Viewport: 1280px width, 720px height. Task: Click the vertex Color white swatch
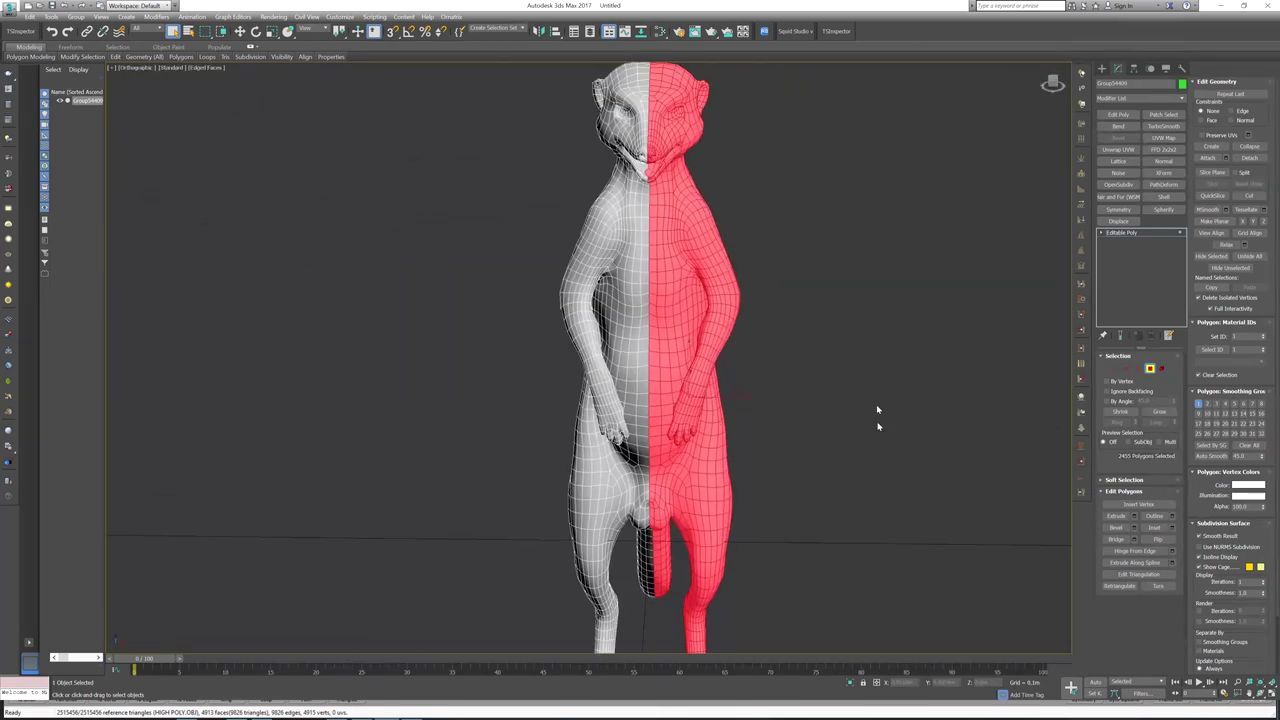tap(1248, 485)
